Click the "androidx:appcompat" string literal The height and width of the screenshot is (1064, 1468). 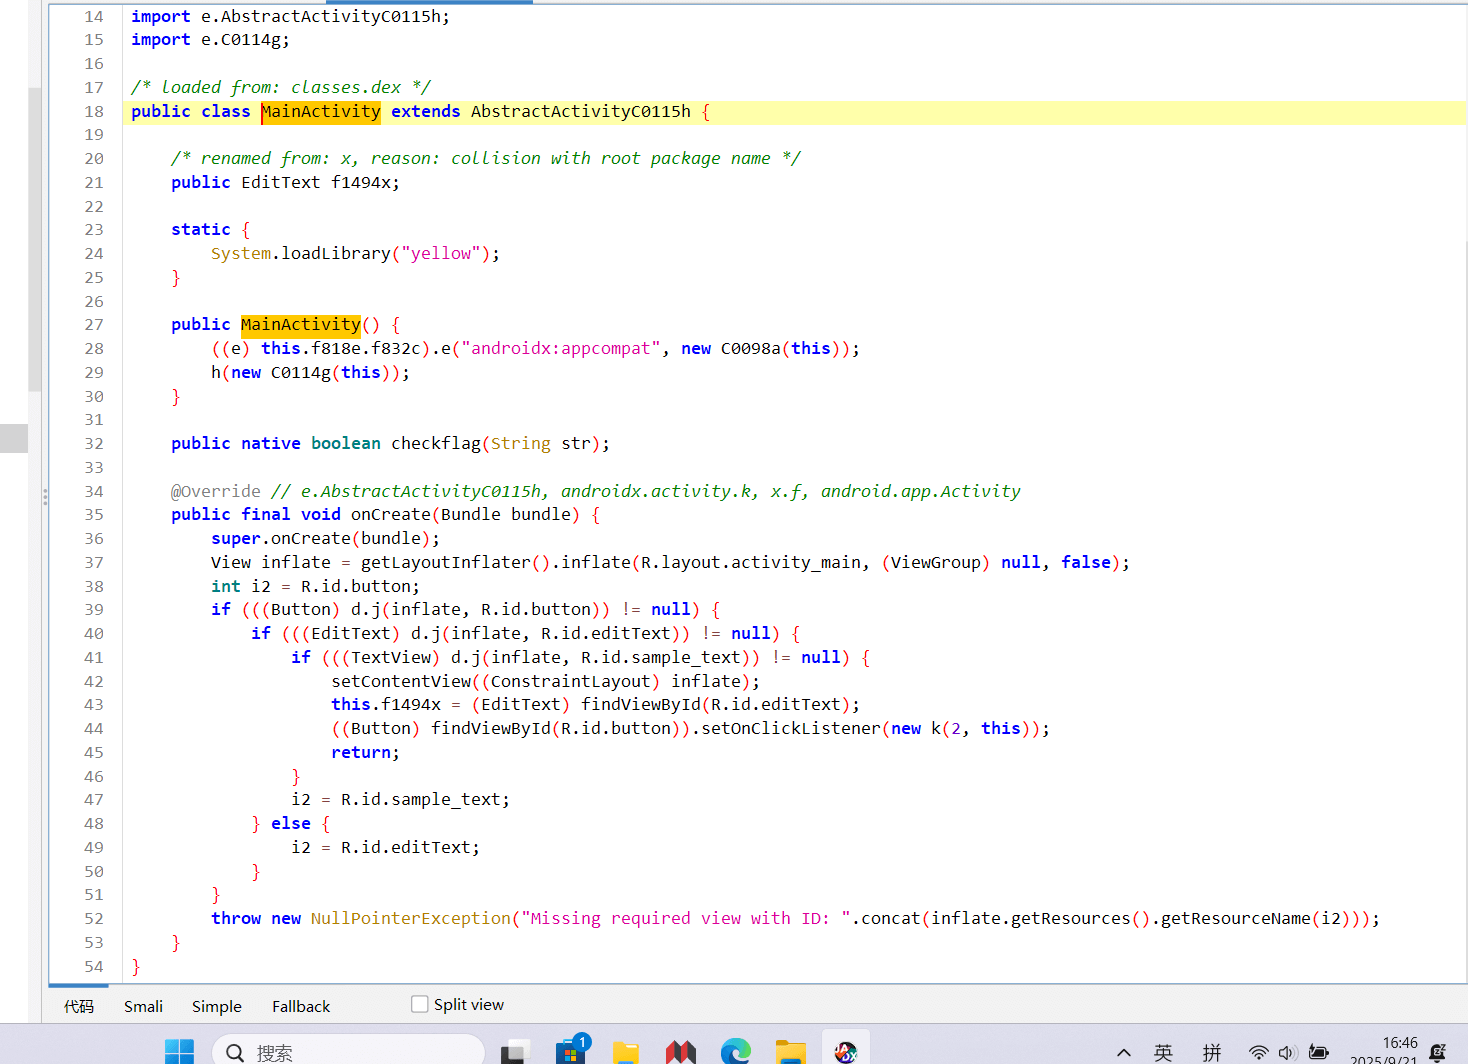(561, 348)
